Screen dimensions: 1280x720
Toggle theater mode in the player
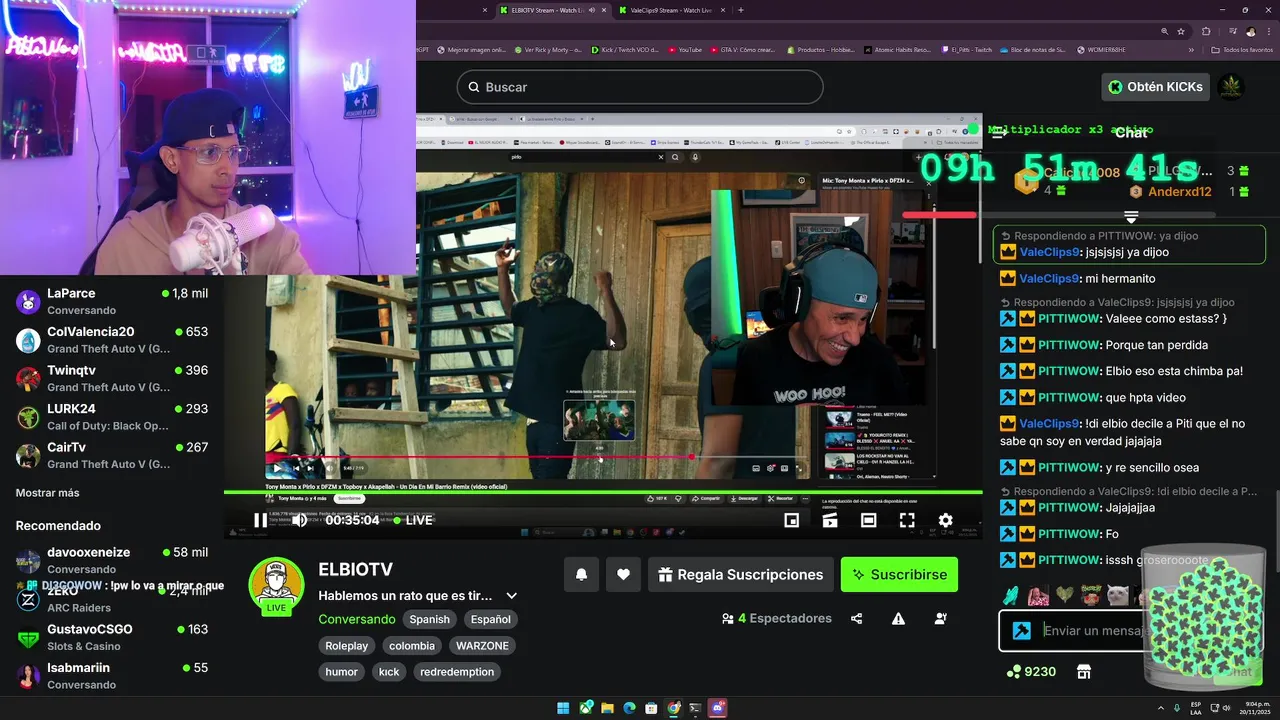tap(869, 520)
